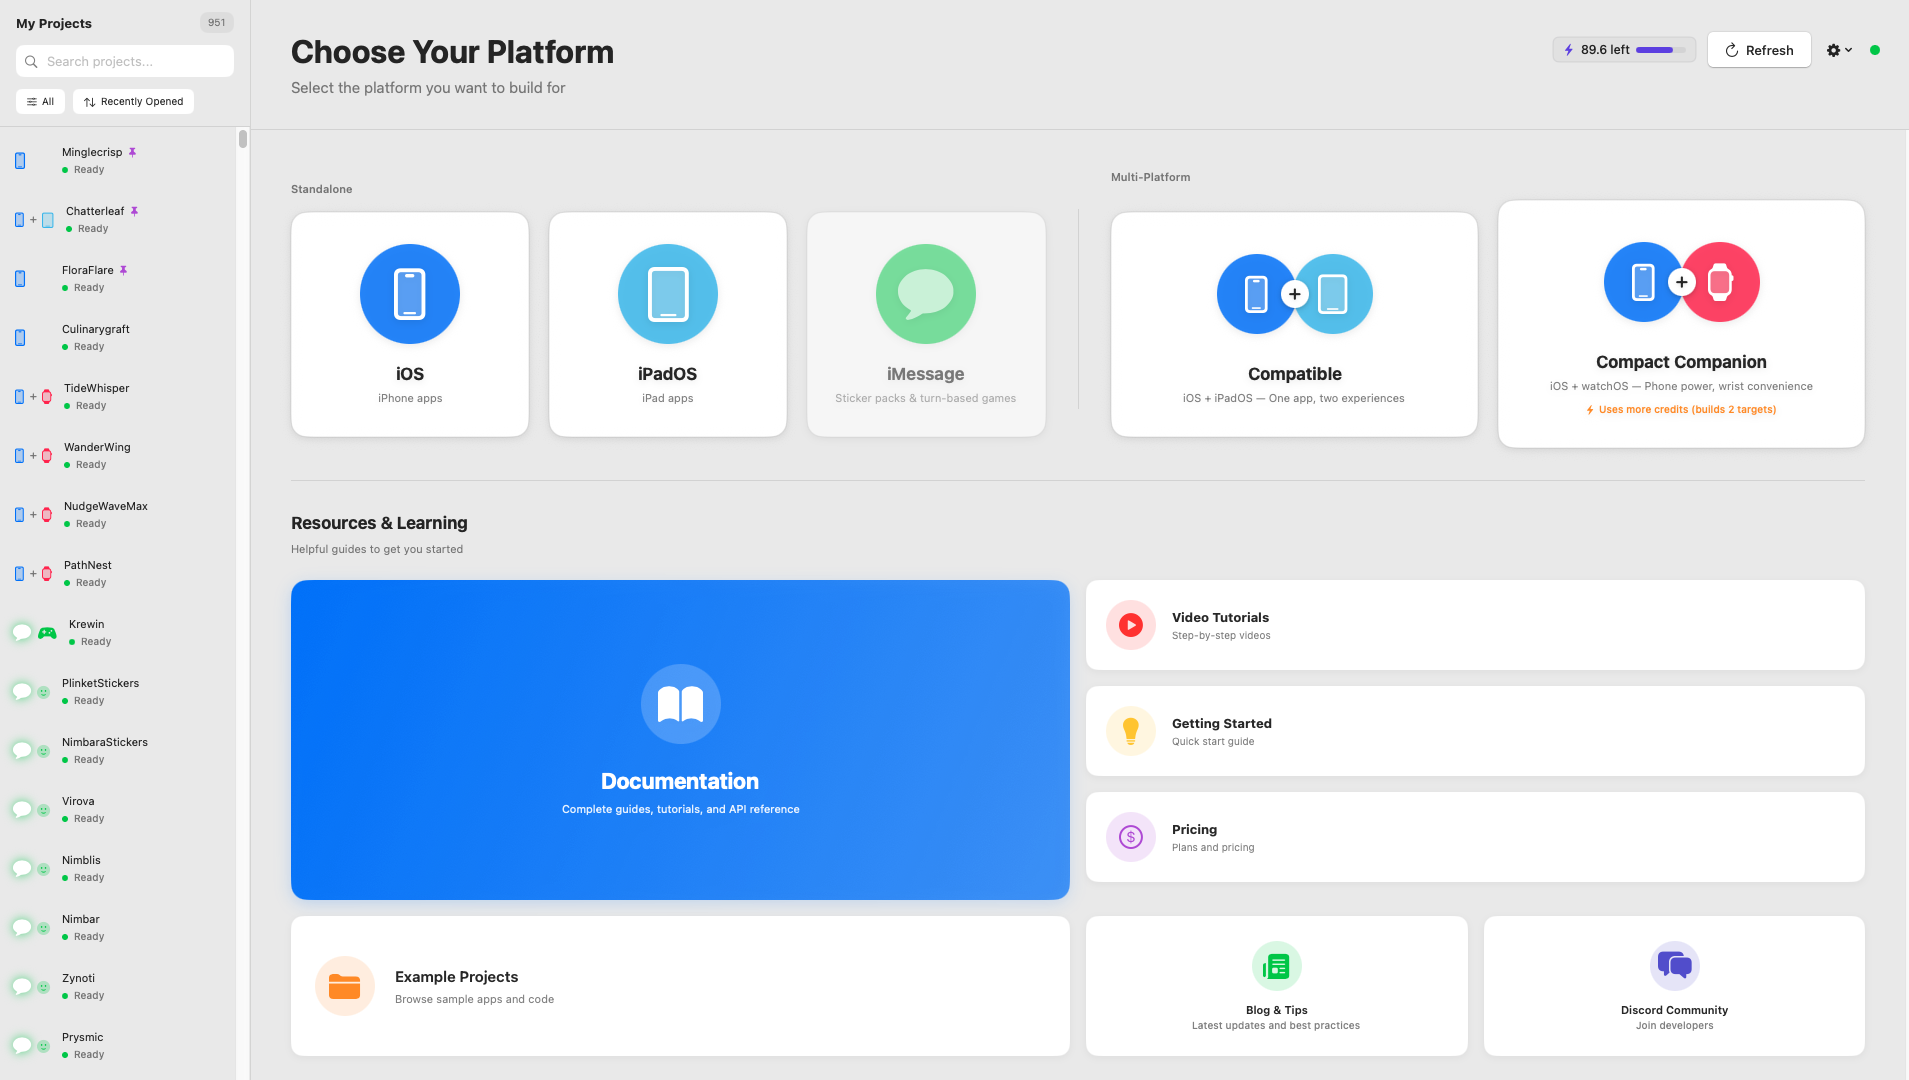Select the iOS iPhone apps platform icon
The height and width of the screenshot is (1080, 1909).
(x=409, y=293)
